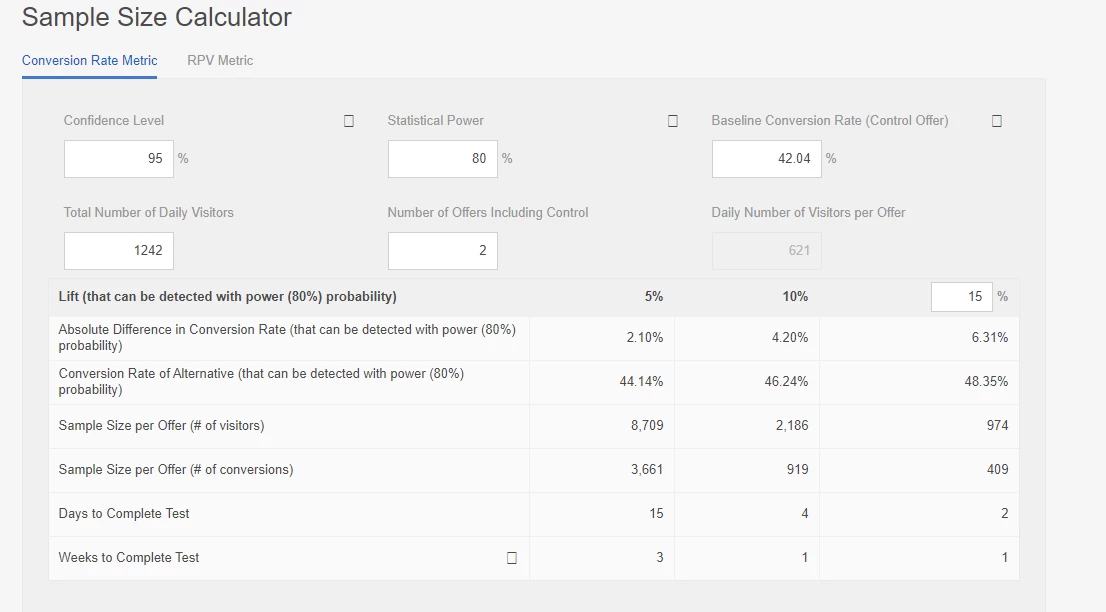Image resolution: width=1106 pixels, height=612 pixels.
Task: Click the custom lift percentage input field
Action: pyautogui.click(x=961, y=297)
